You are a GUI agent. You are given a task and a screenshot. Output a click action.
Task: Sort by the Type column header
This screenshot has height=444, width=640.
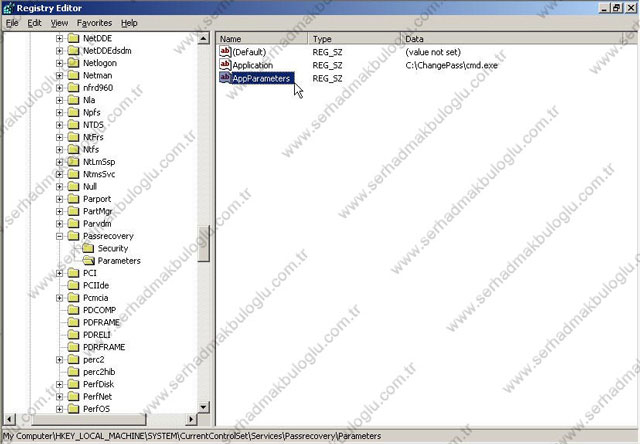(354, 39)
